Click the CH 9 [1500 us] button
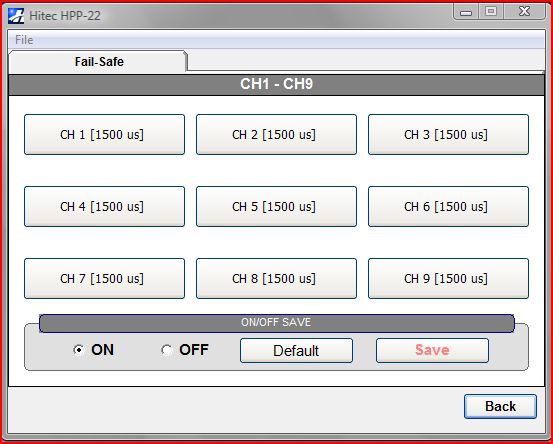The image size is (553, 444). [448, 278]
